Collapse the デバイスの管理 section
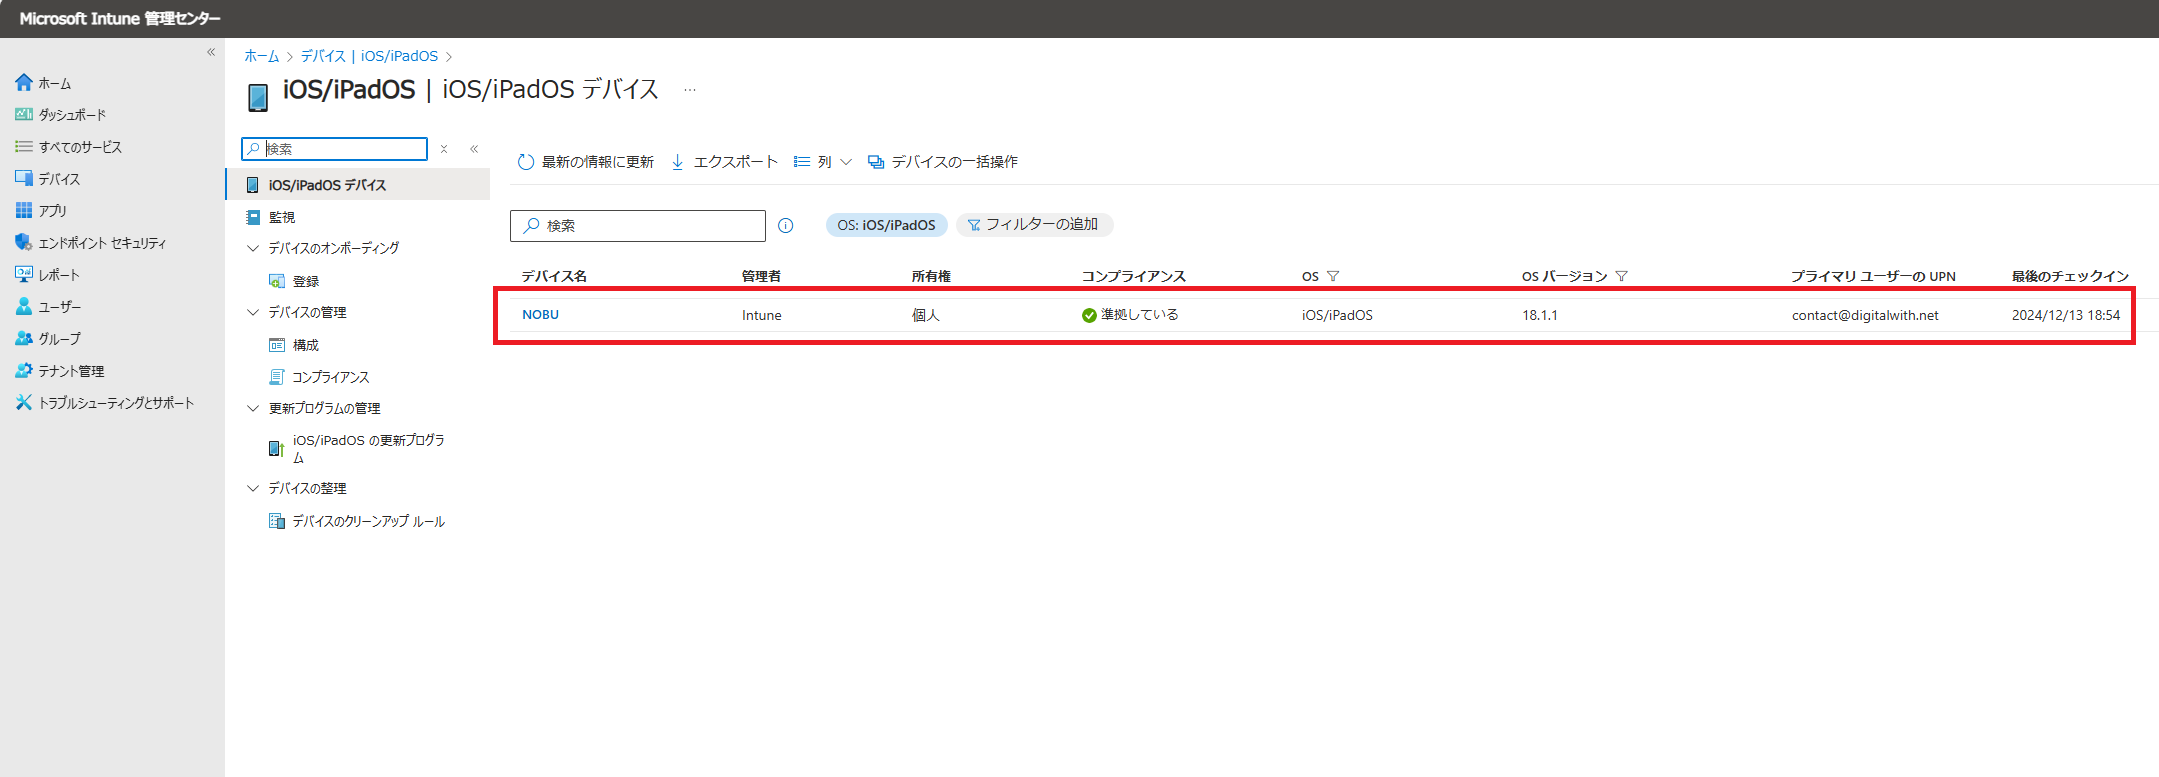2159x777 pixels. 253,312
